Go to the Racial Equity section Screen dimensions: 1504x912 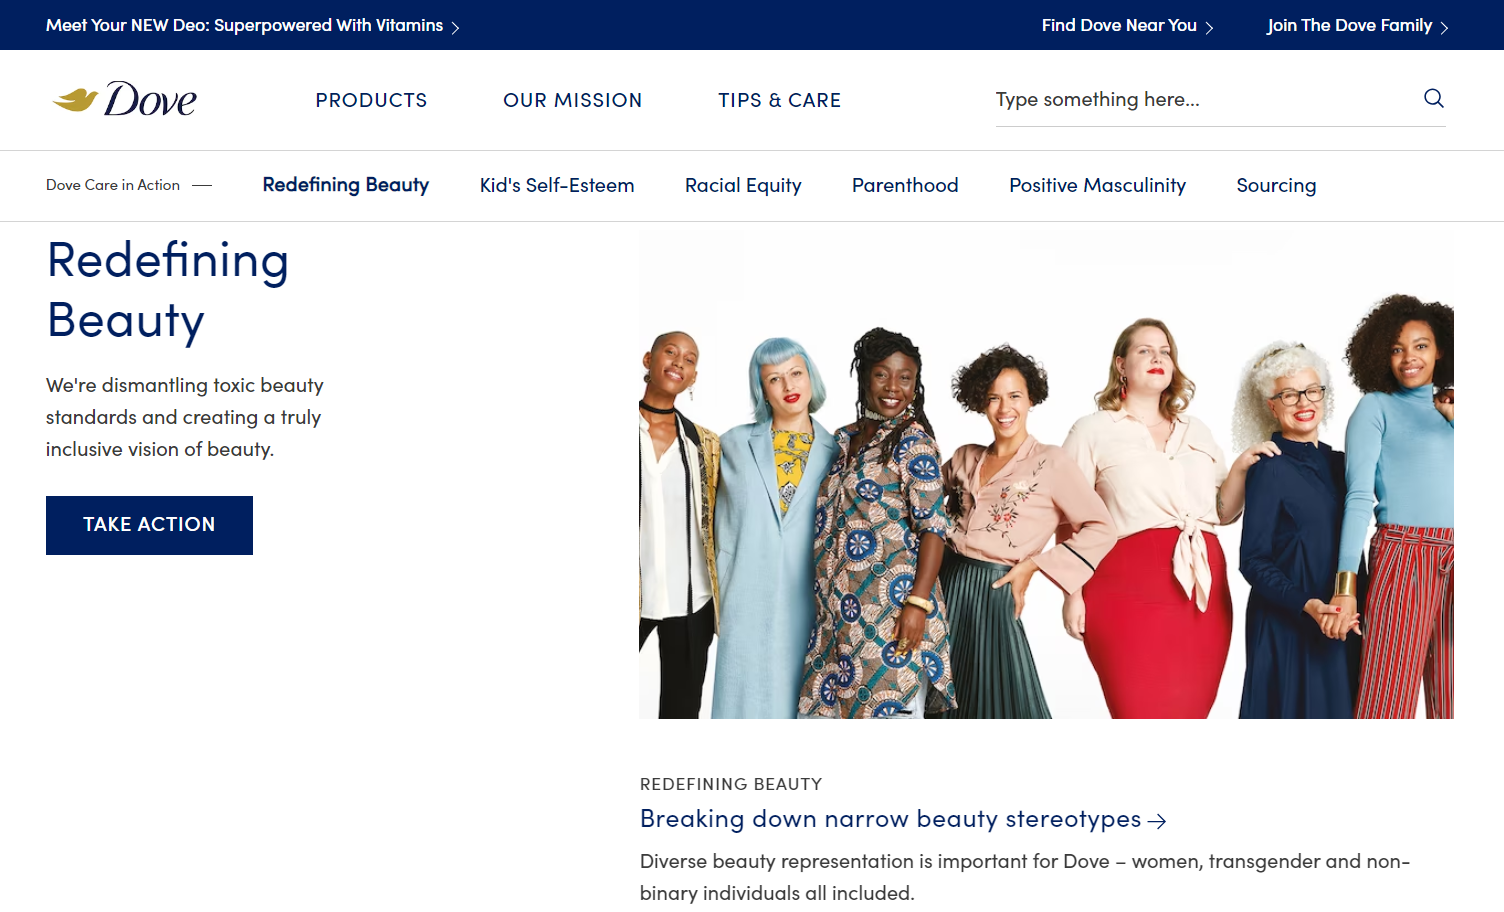[x=743, y=185]
